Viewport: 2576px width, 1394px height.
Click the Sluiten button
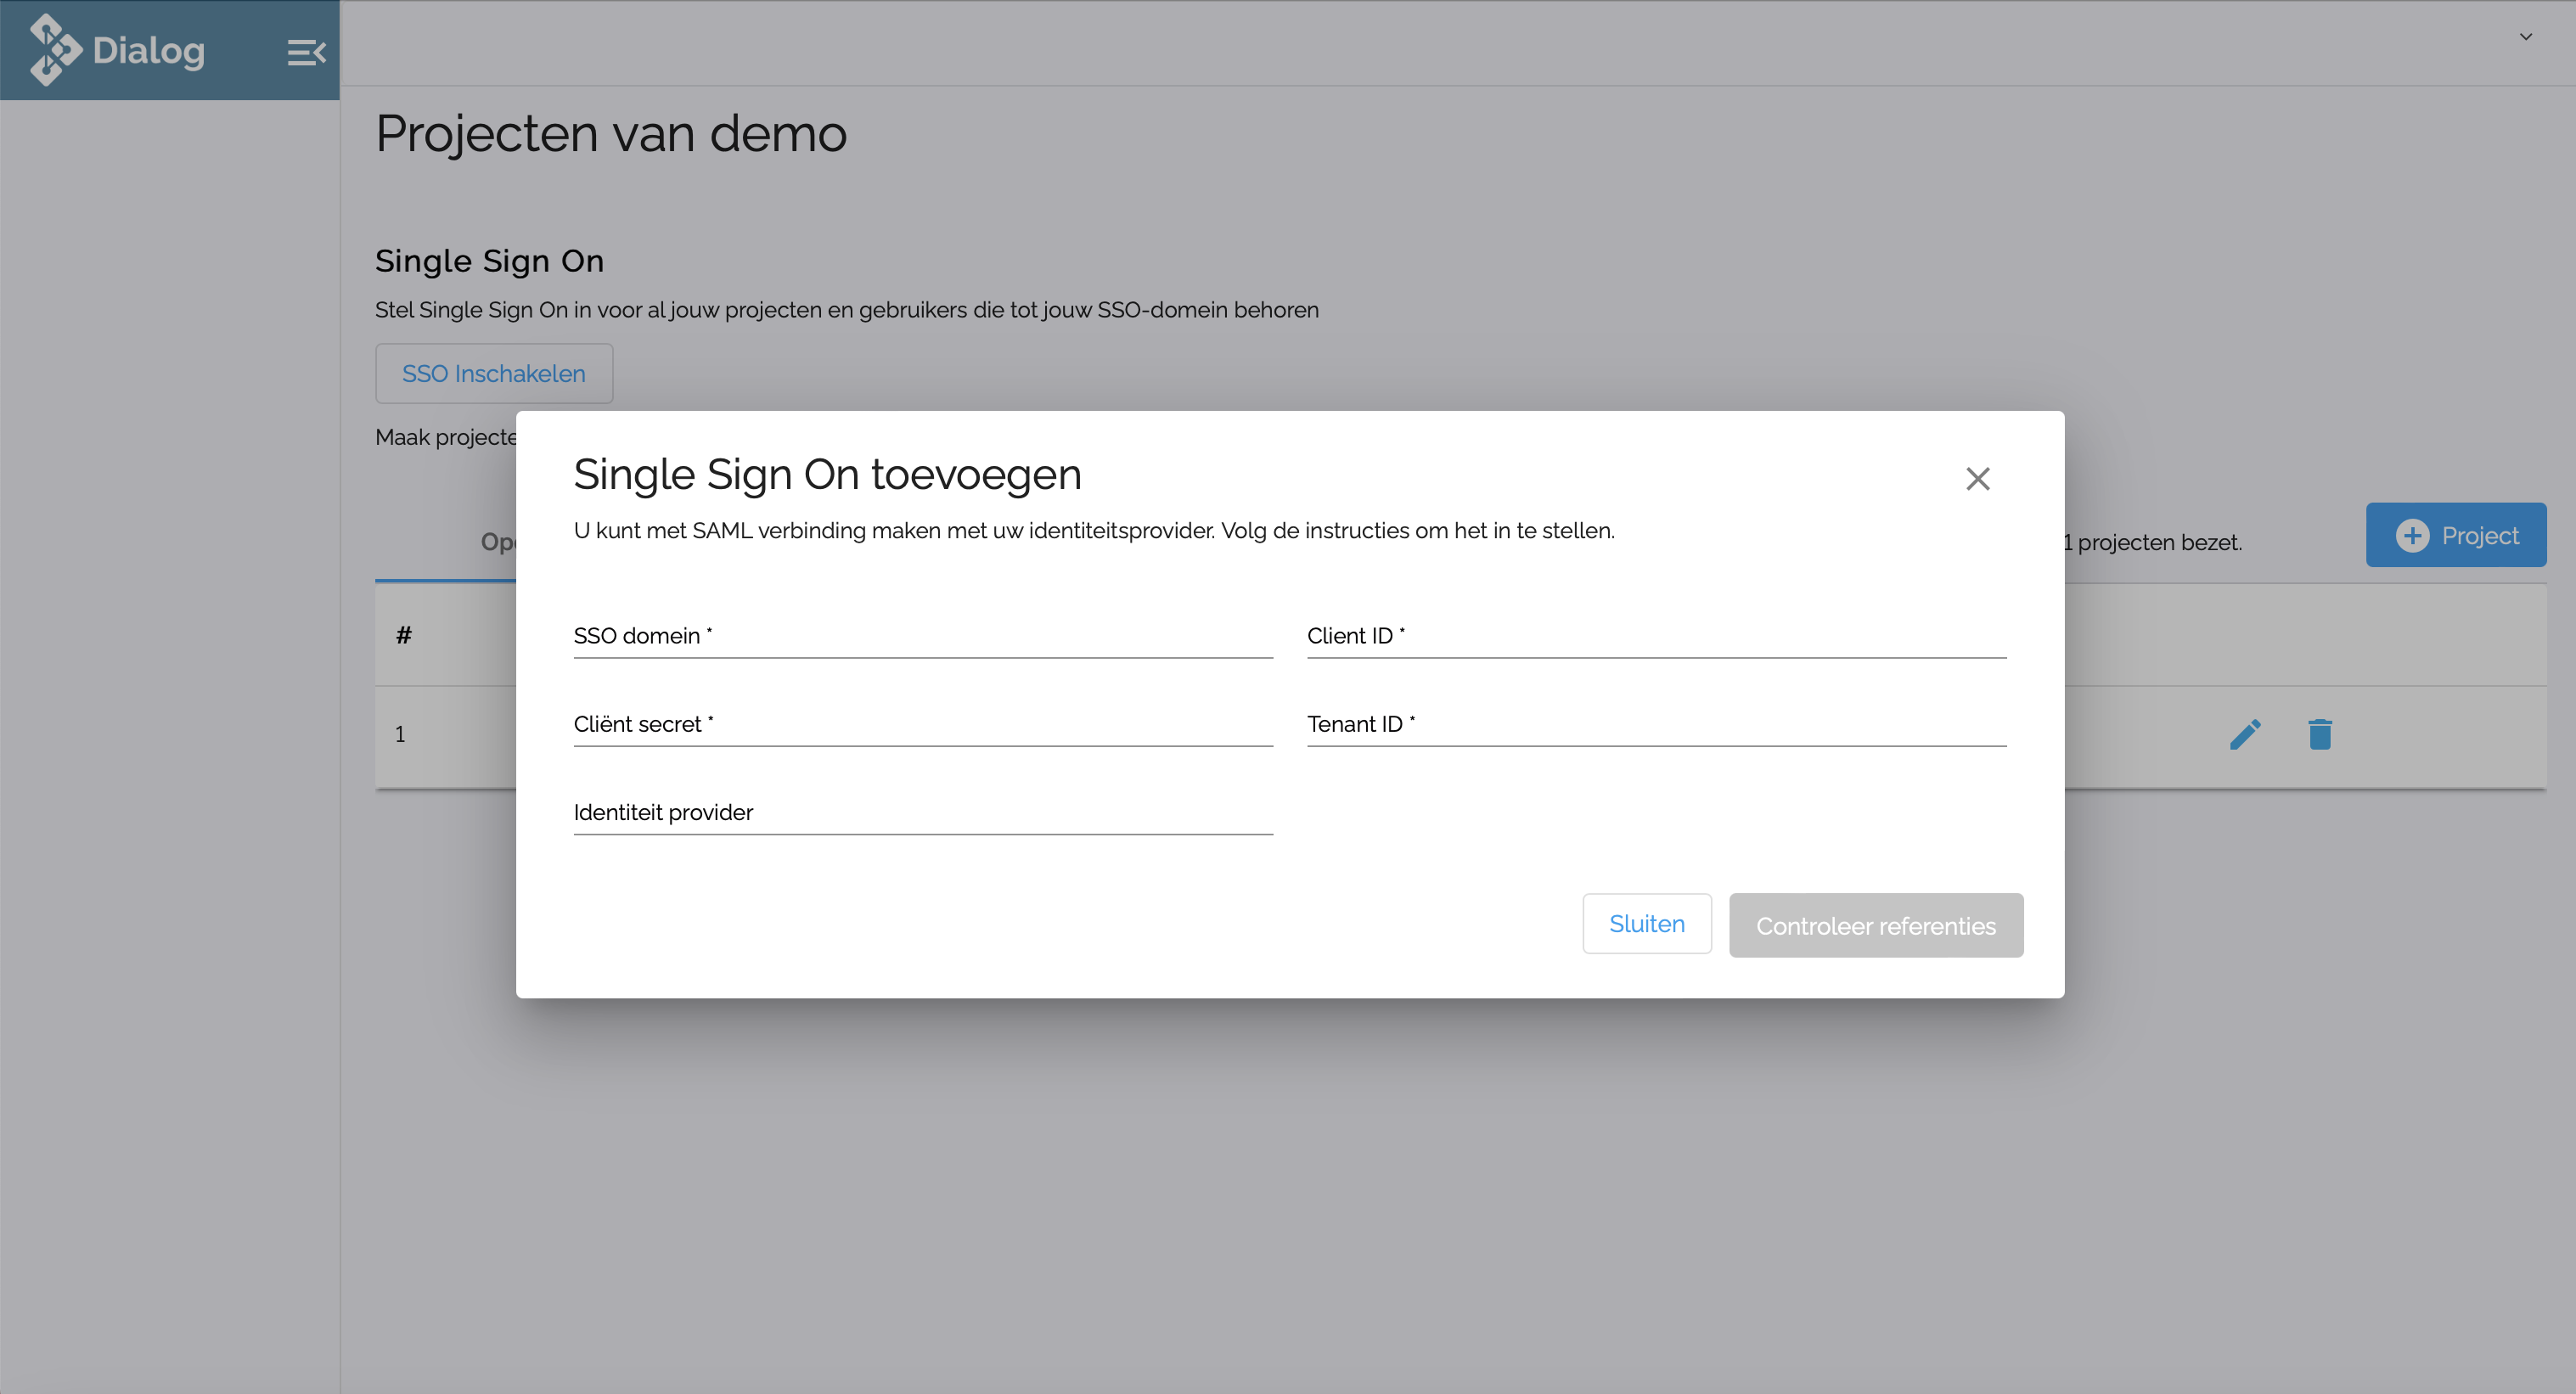(1647, 923)
